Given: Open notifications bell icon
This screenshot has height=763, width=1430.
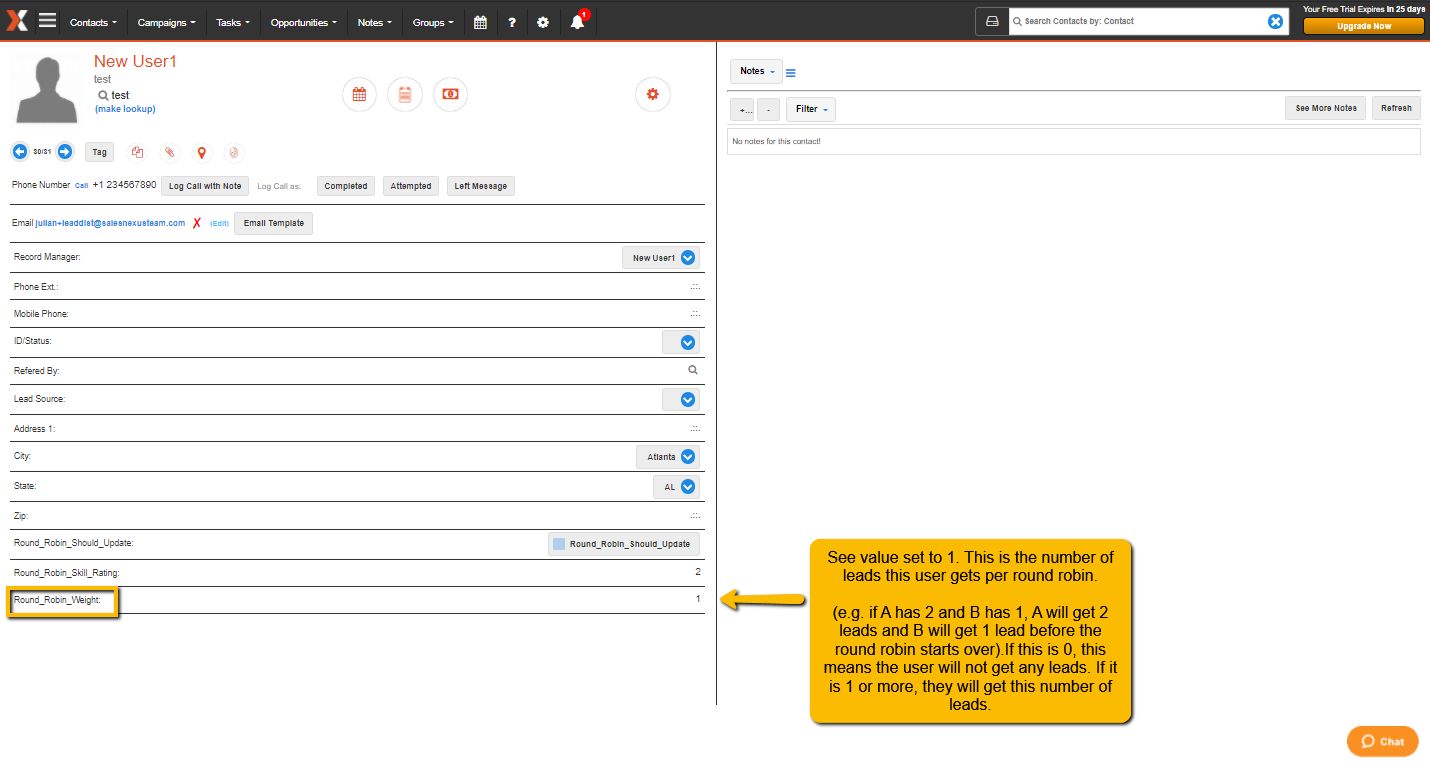Looking at the screenshot, I should click(x=578, y=21).
